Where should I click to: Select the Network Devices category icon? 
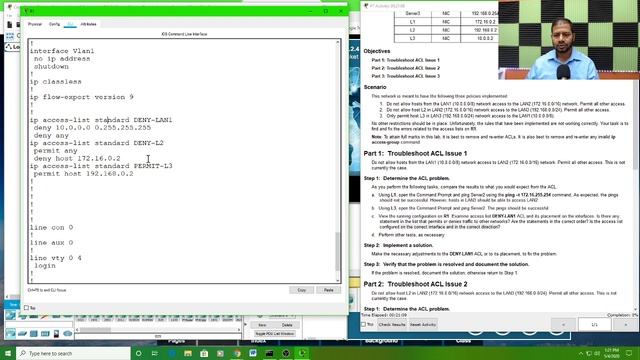click(11, 315)
